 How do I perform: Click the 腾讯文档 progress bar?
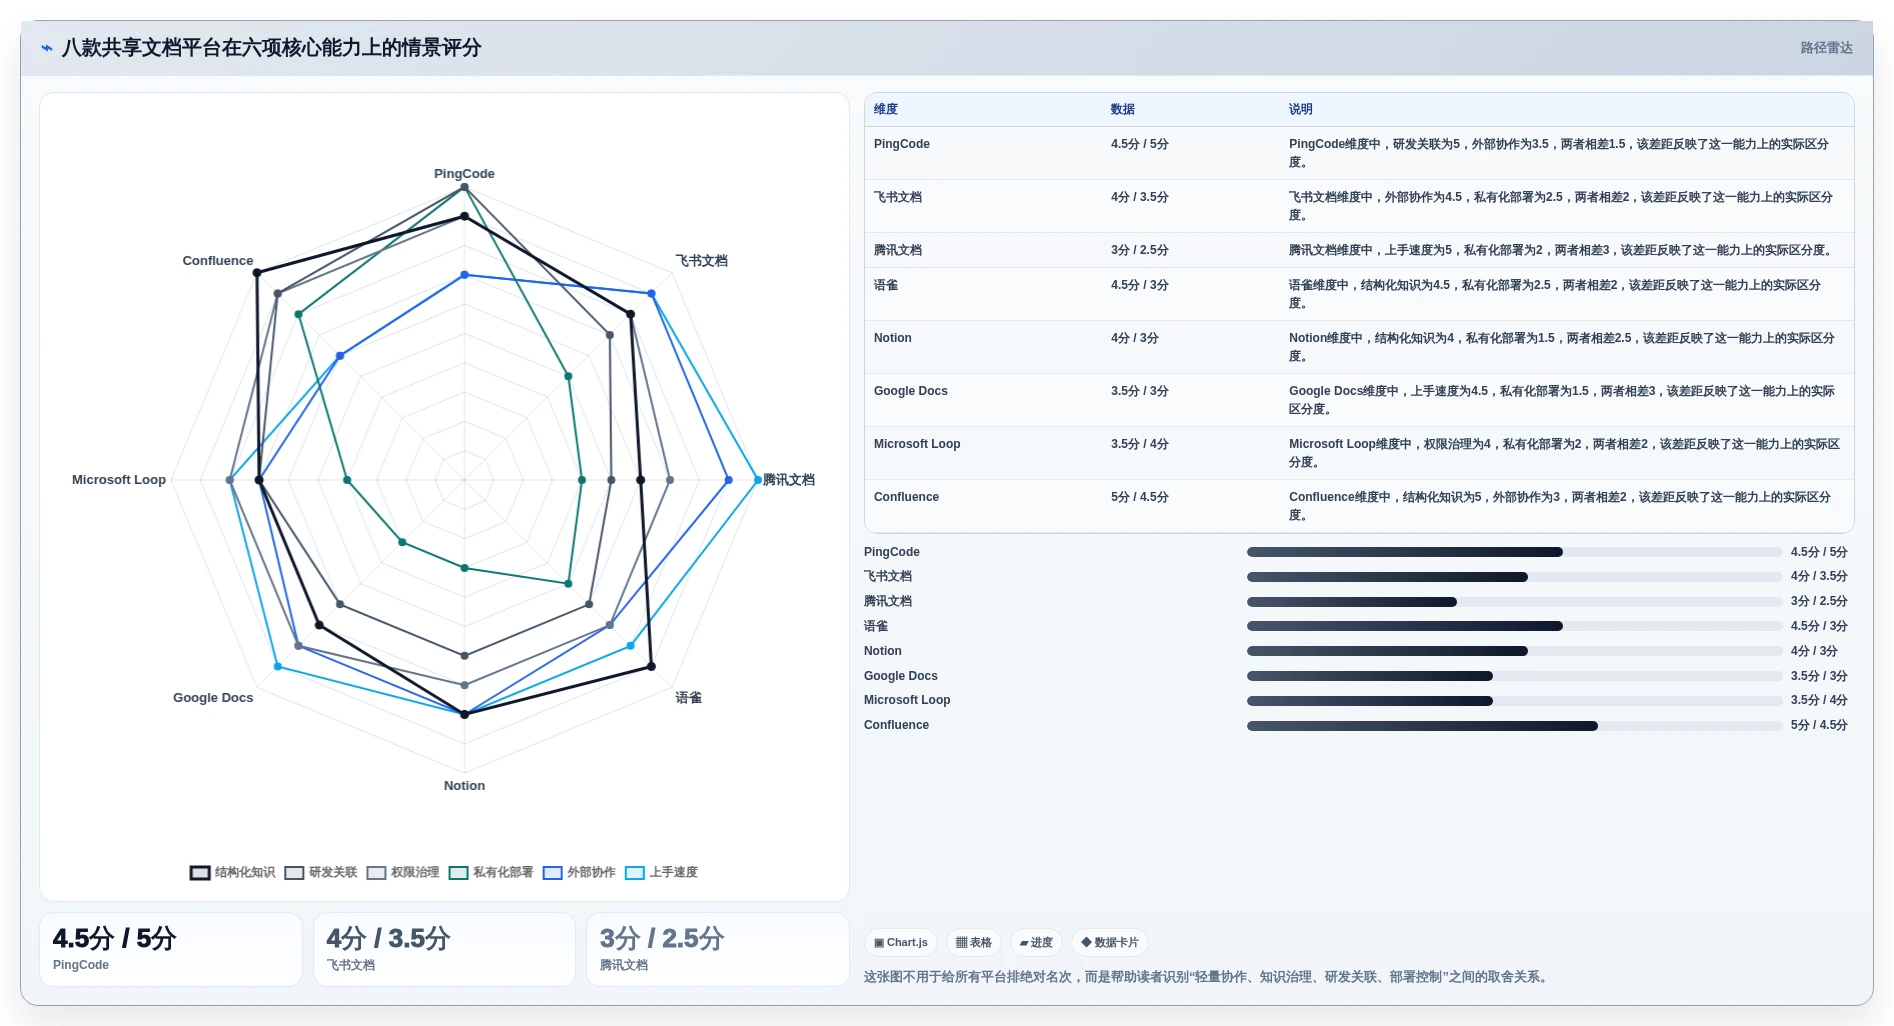coord(1514,602)
